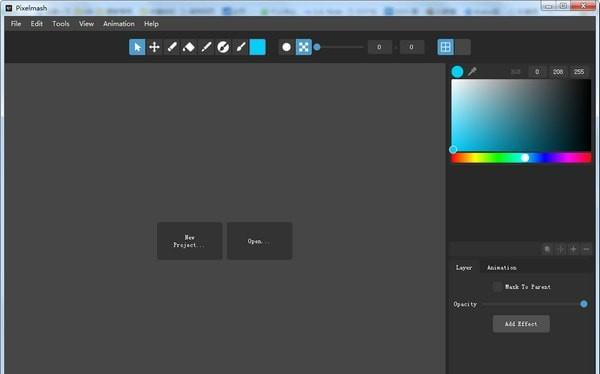Click the Open... button
Image resolution: width=600 pixels, height=374 pixels.
[259, 241]
